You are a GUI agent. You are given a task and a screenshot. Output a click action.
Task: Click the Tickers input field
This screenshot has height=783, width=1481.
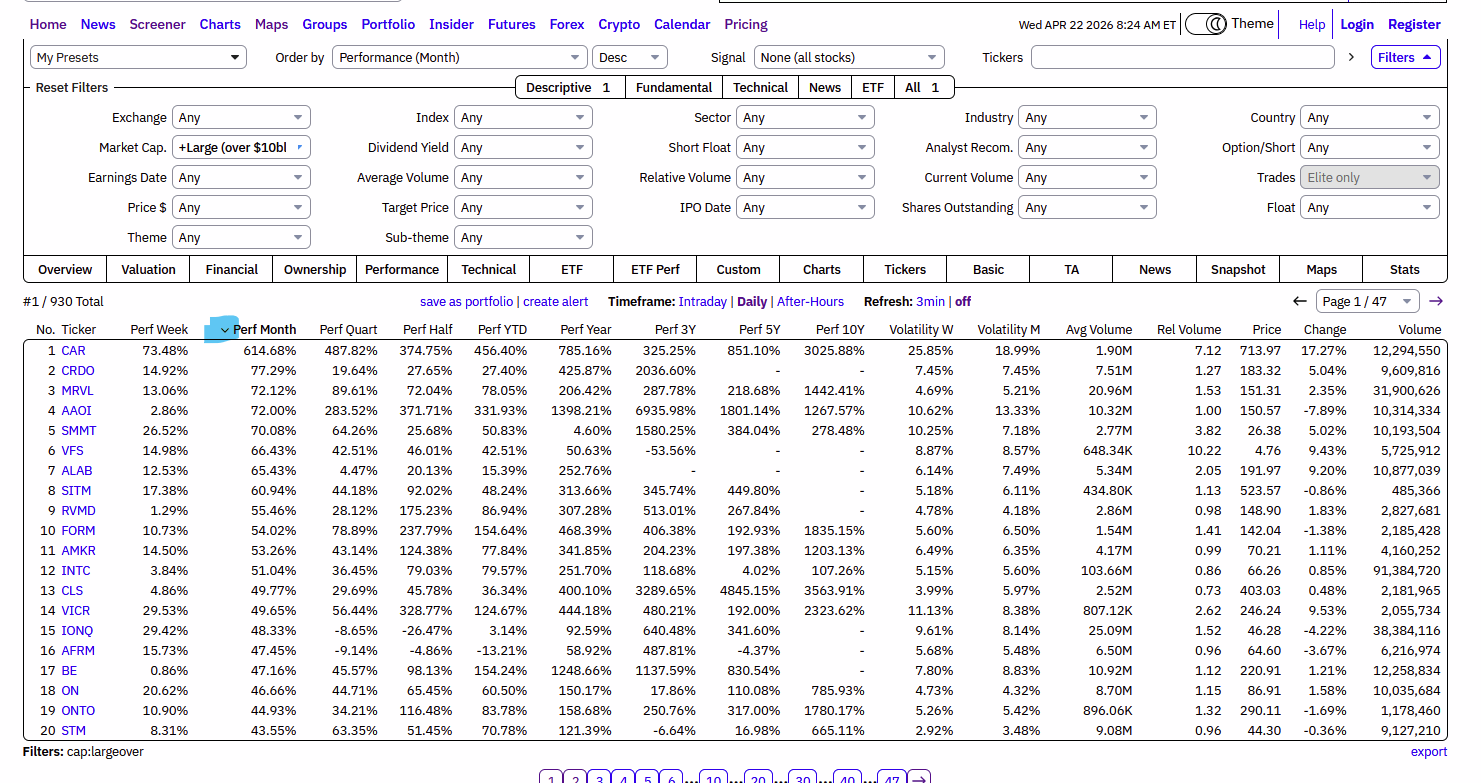point(1182,57)
